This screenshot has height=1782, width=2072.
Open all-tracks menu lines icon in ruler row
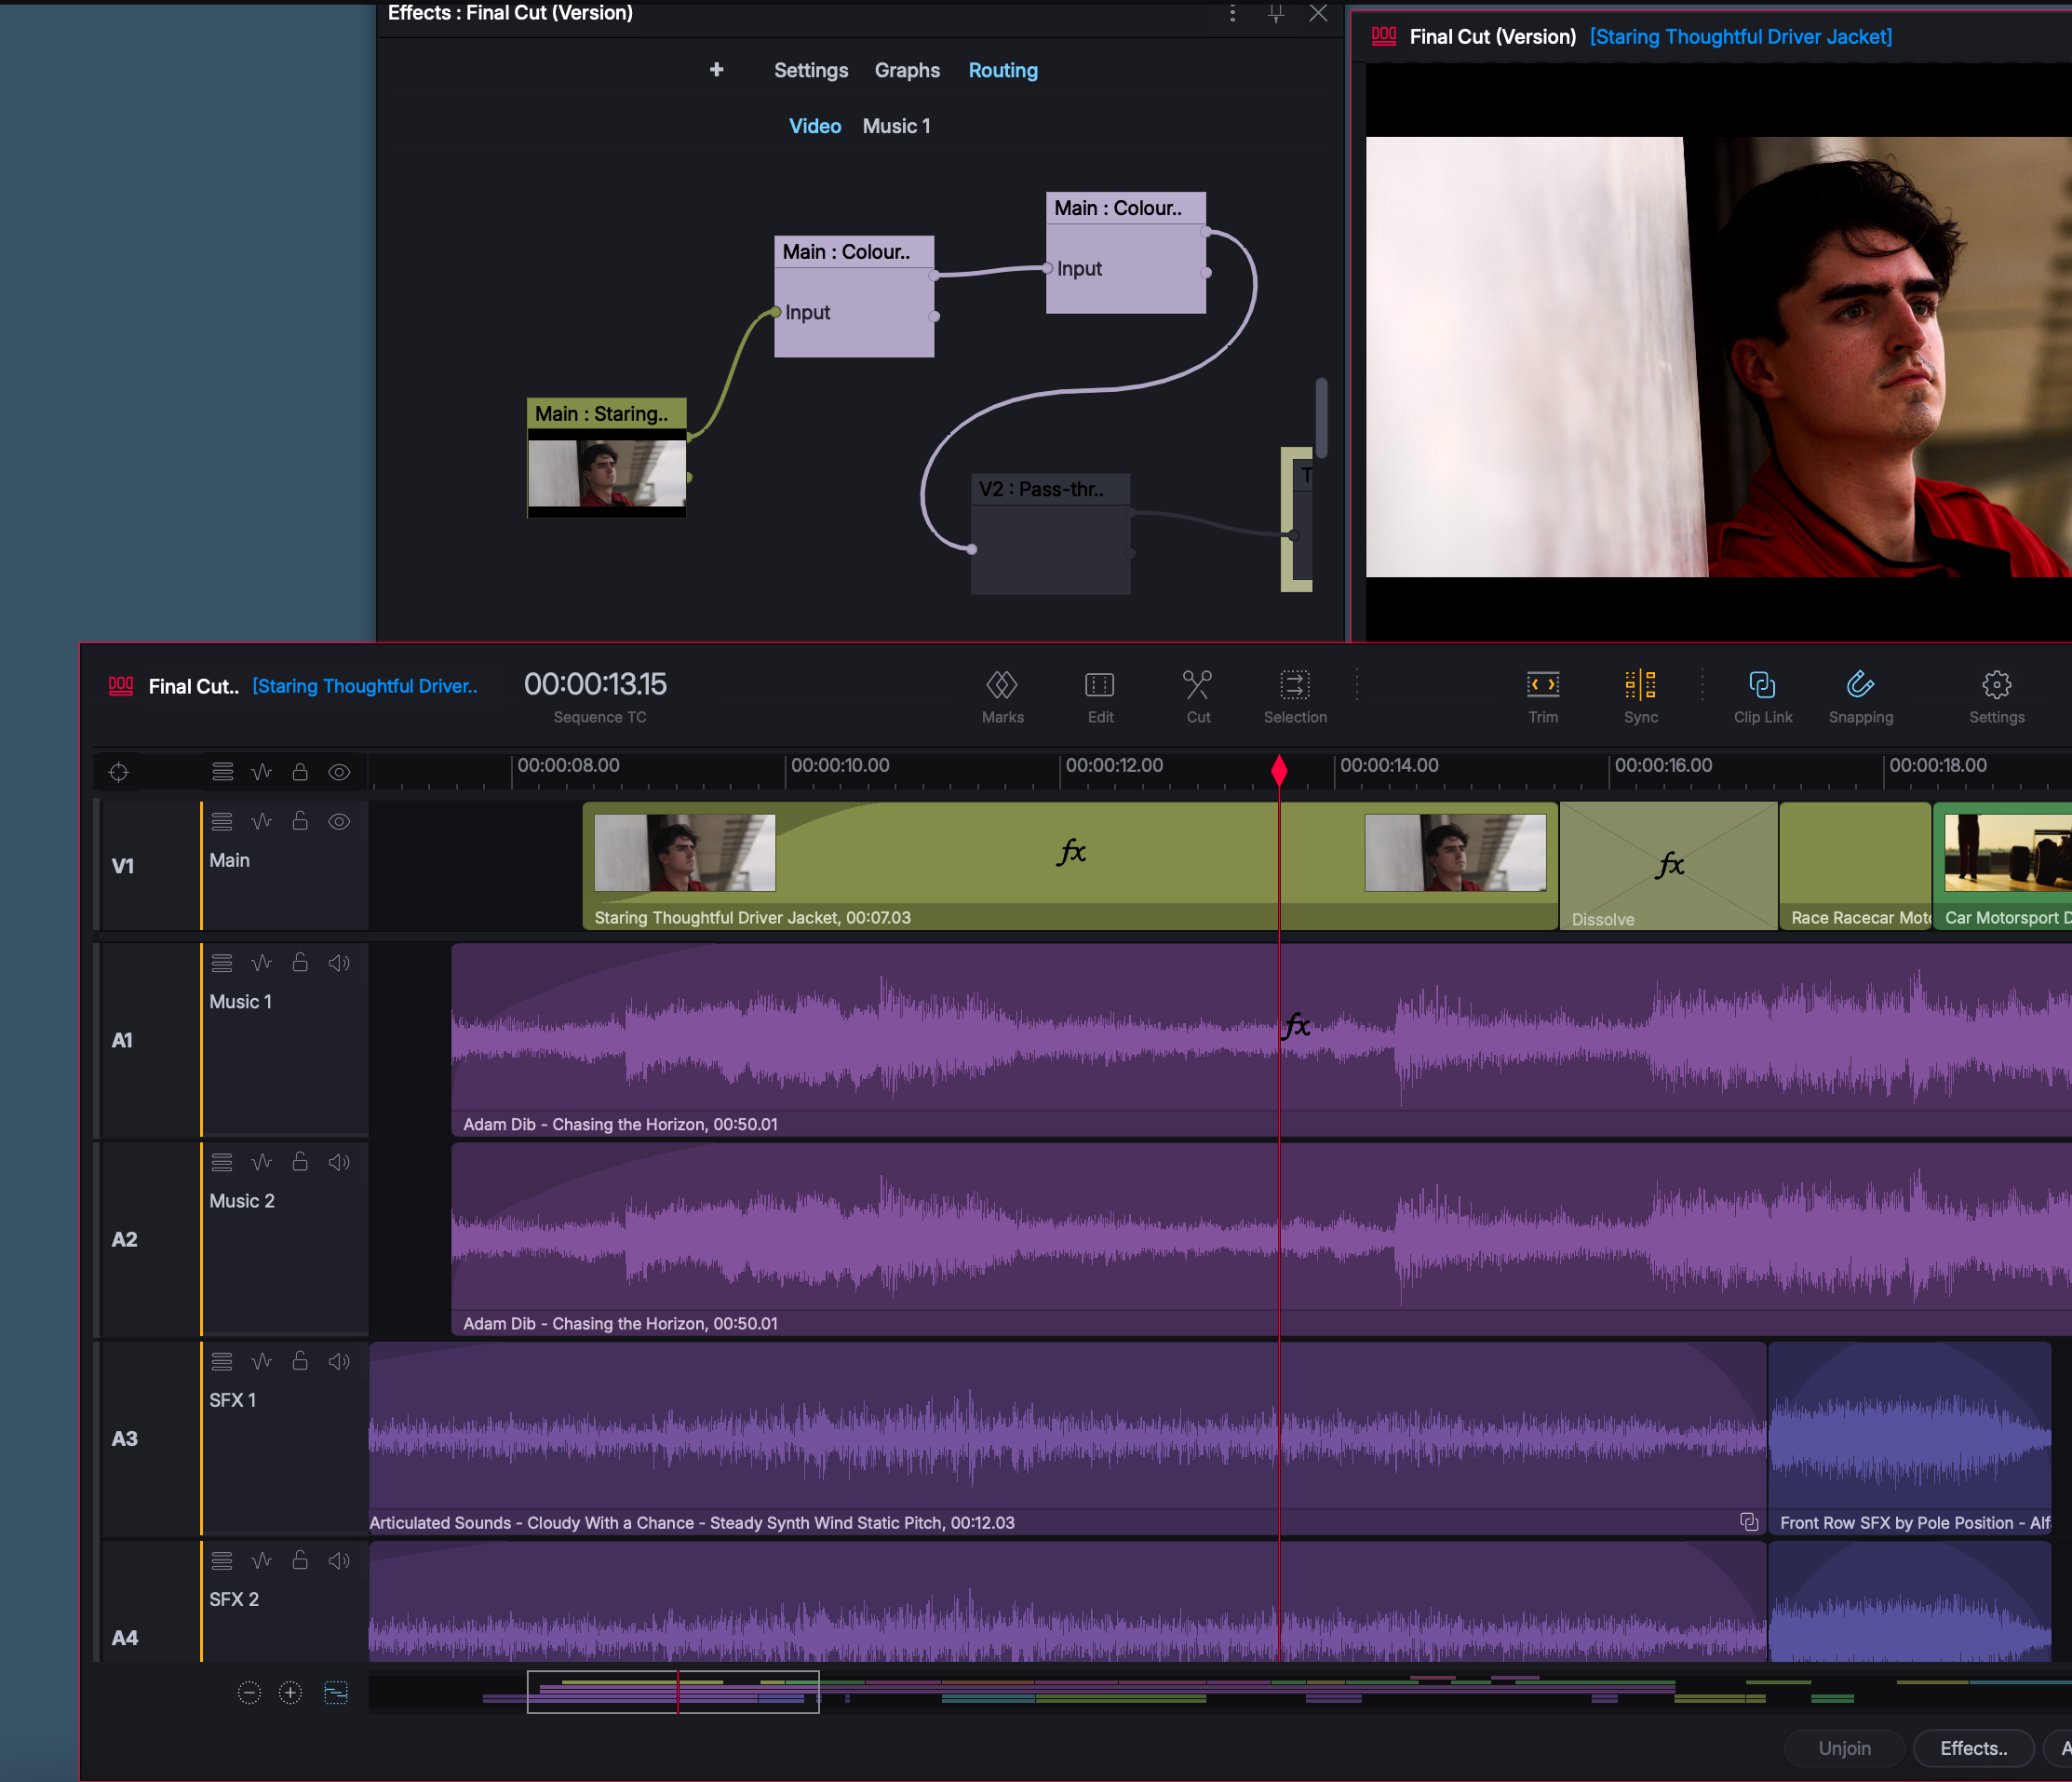[x=222, y=772]
